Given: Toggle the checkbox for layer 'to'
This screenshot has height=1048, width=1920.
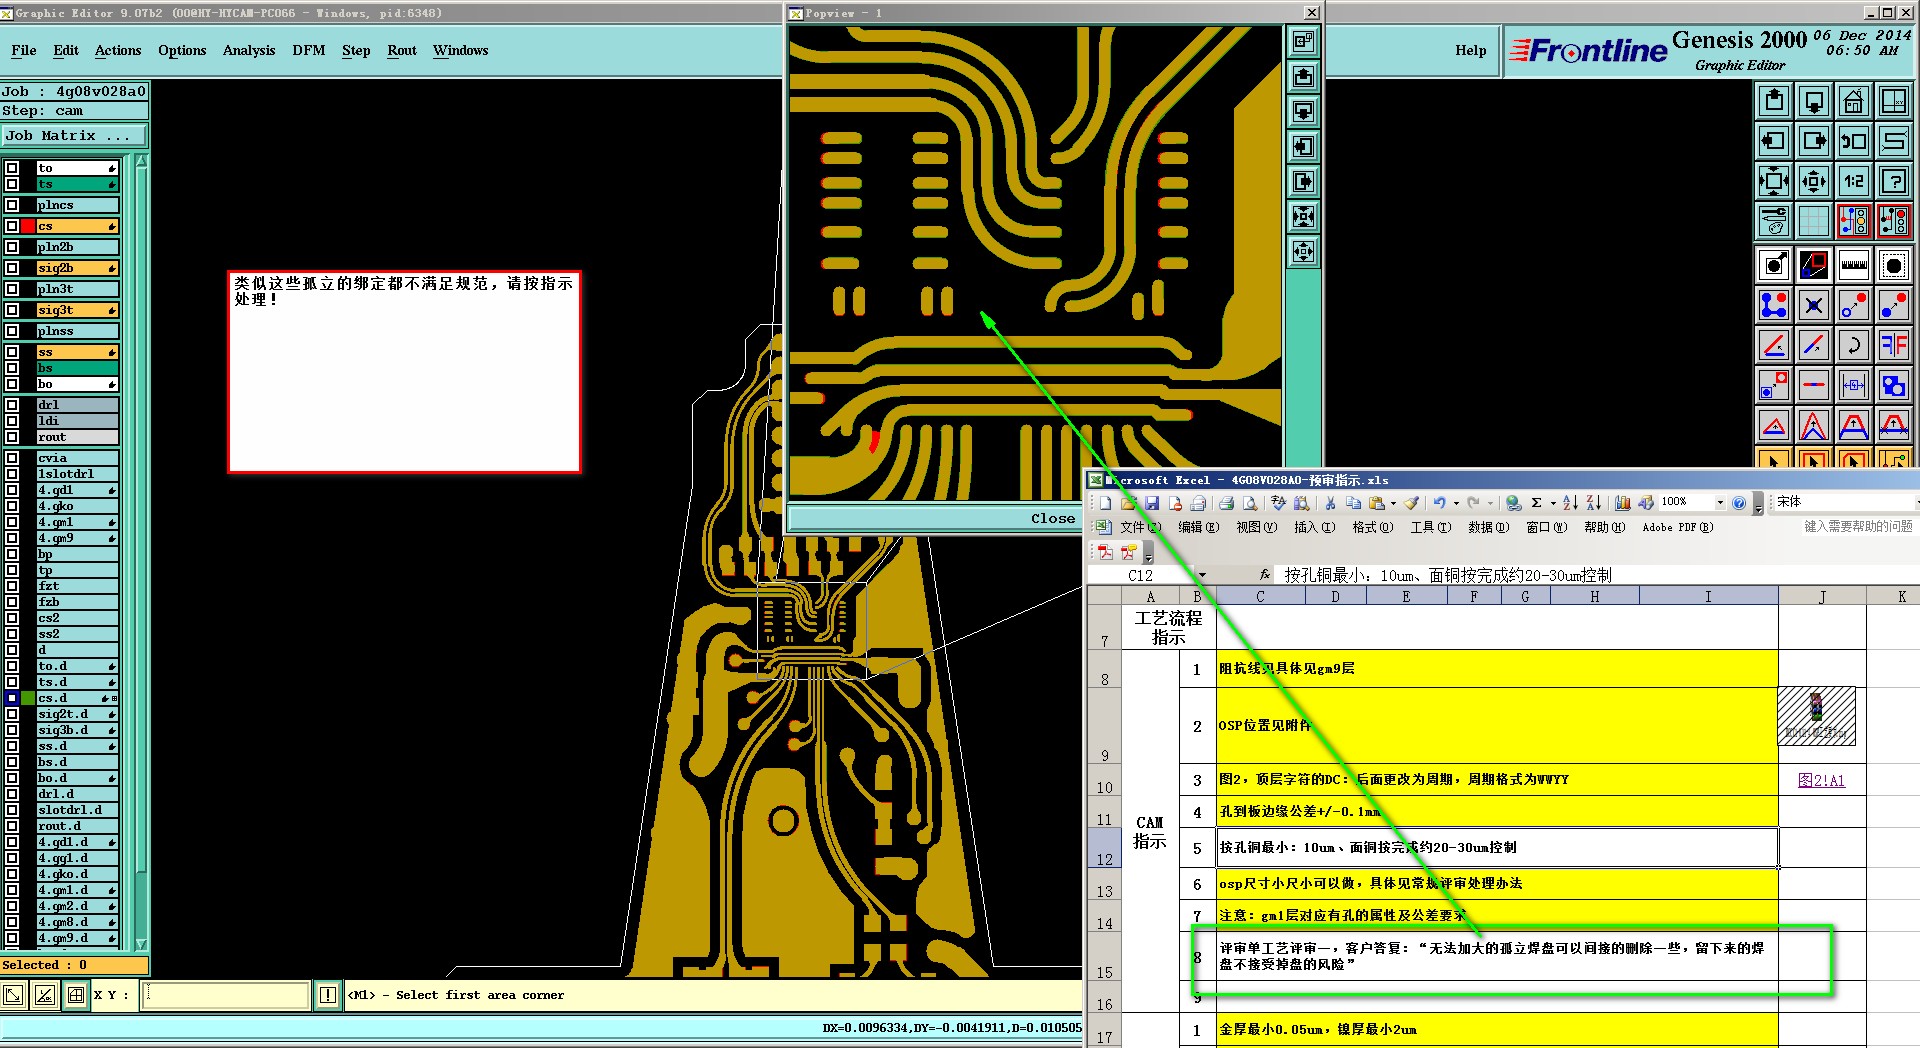Looking at the screenshot, I should coord(12,168).
